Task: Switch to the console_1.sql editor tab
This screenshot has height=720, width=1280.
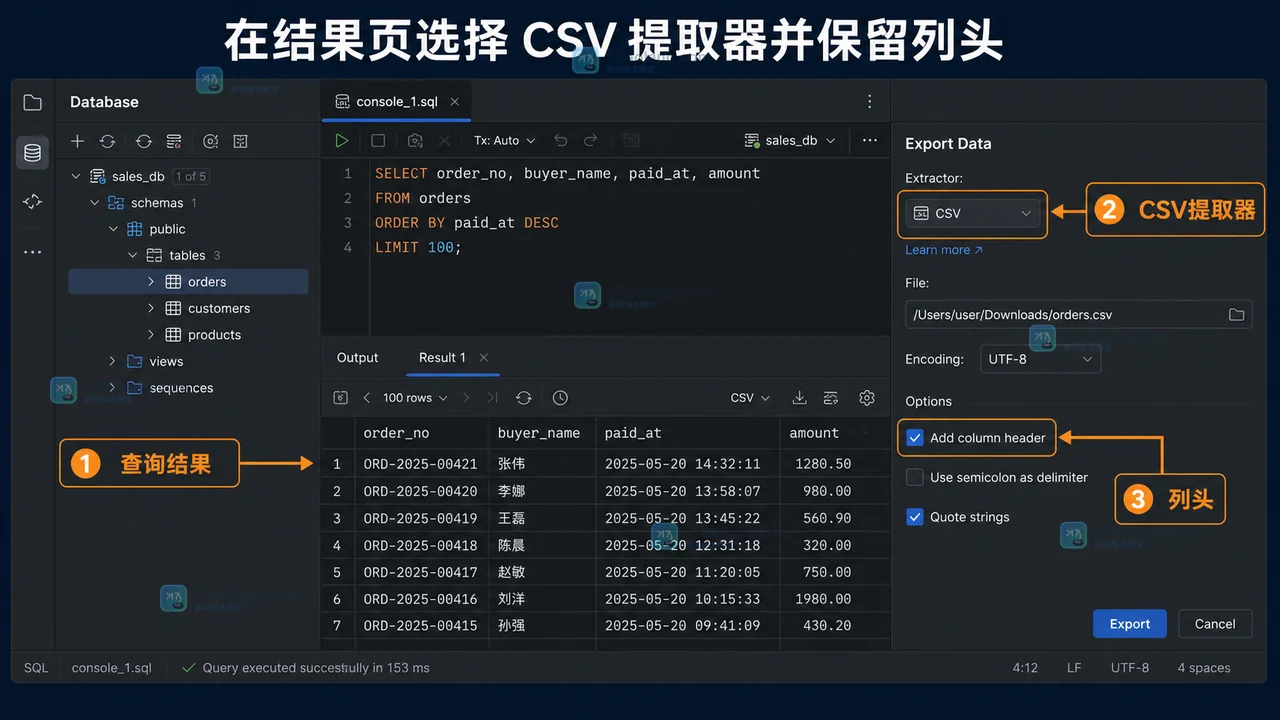Action: pos(396,102)
